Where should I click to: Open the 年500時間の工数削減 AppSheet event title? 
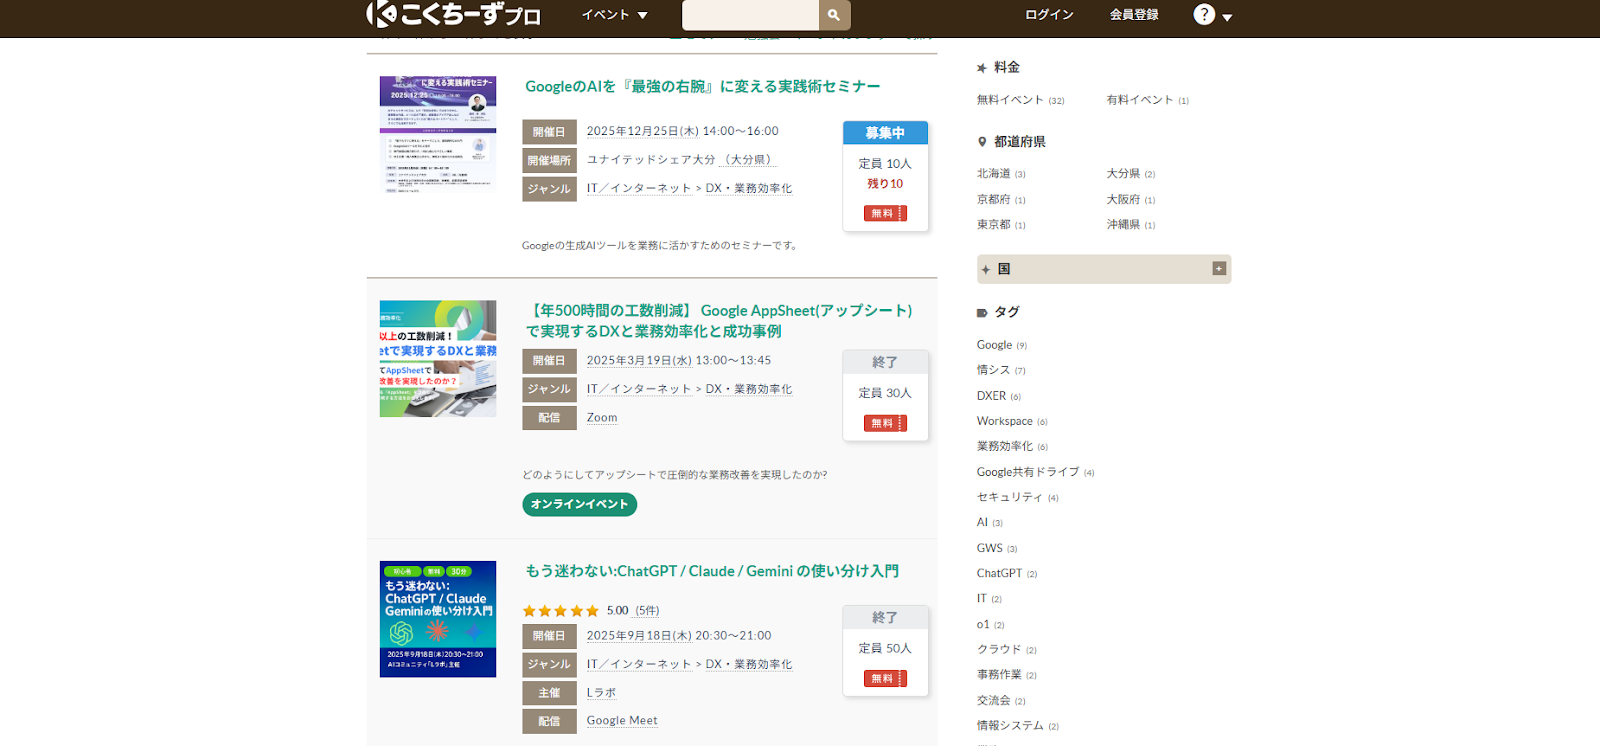pyautogui.click(x=719, y=321)
